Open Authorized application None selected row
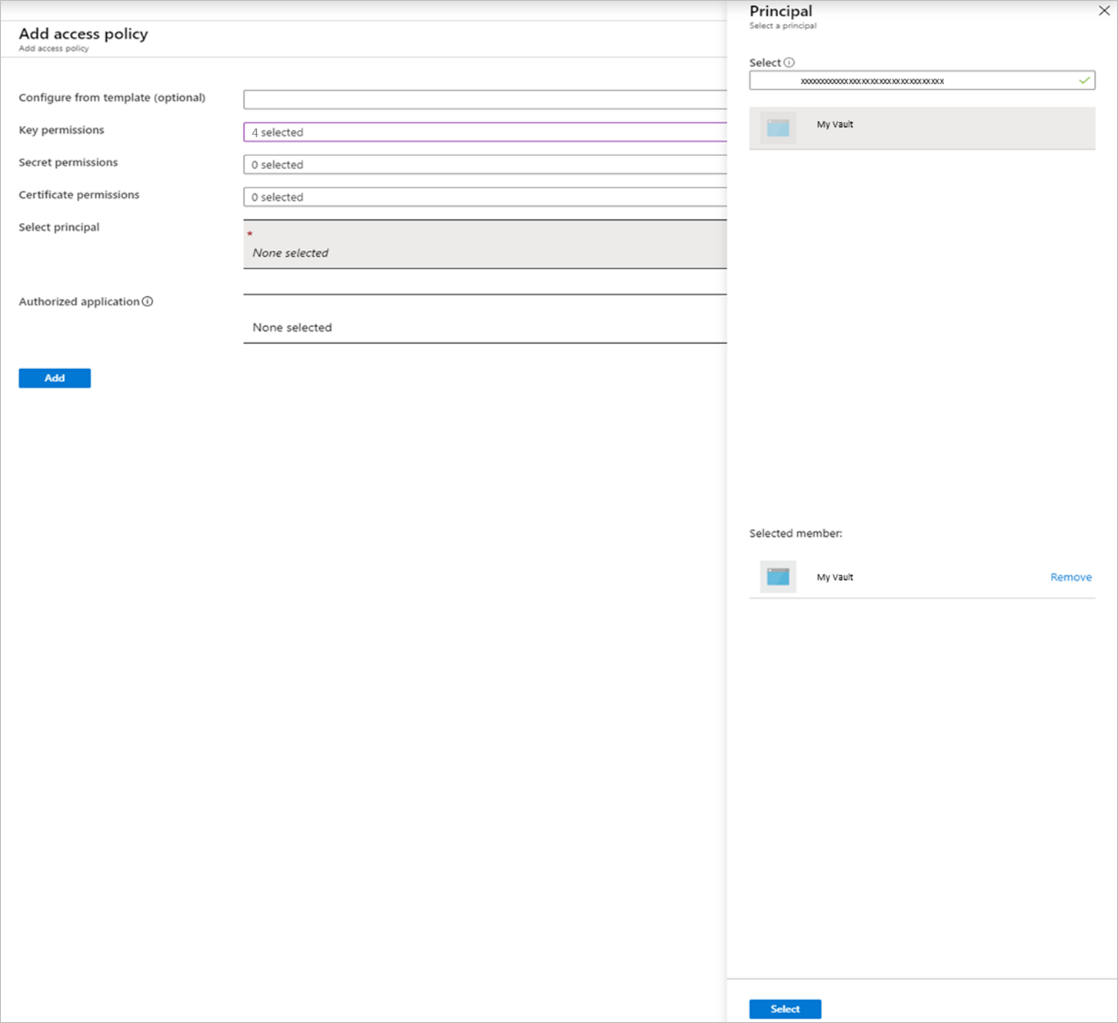Screen dimensions: 1118x1023 coord(485,319)
